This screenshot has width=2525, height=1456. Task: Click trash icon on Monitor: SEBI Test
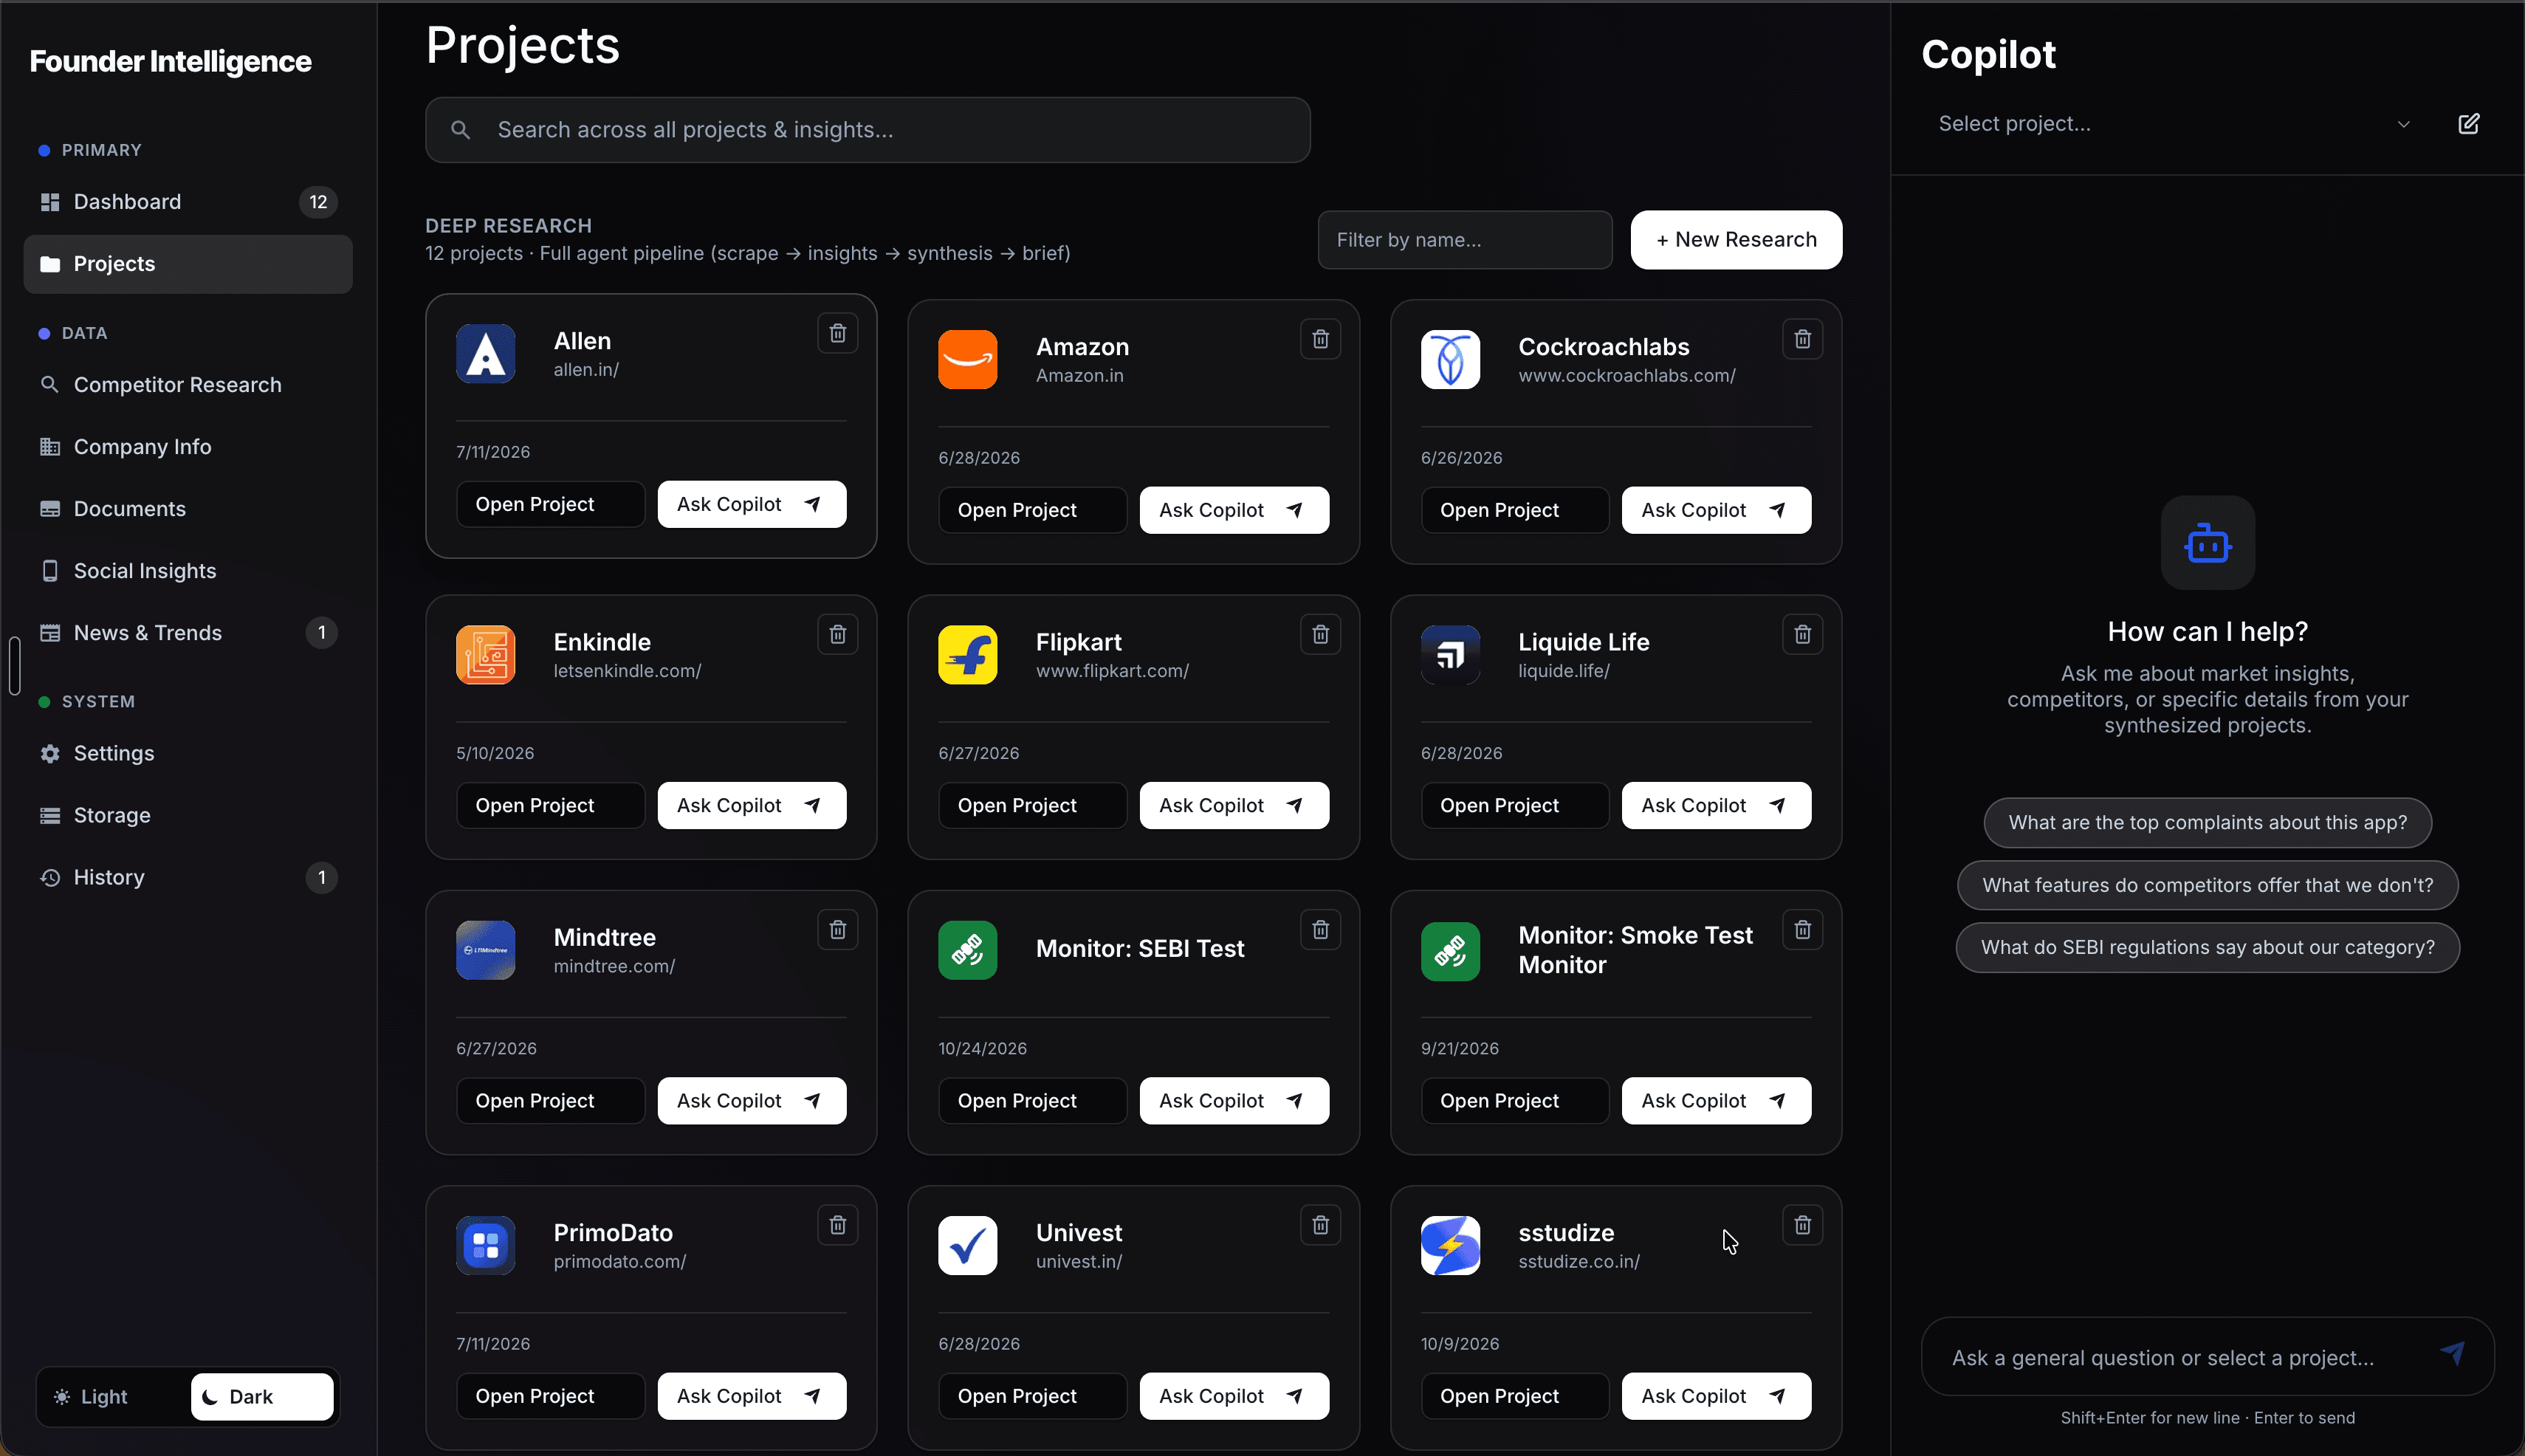(1320, 929)
